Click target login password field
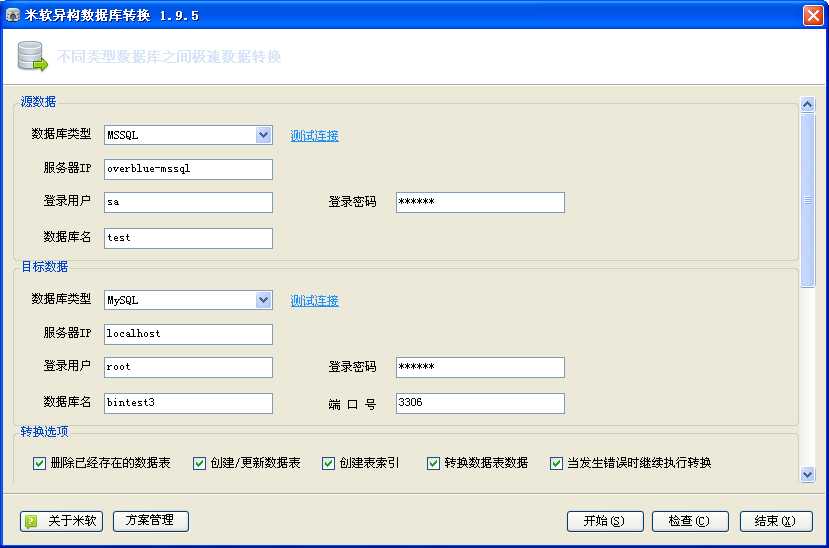This screenshot has width=829, height=548. tap(480, 367)
